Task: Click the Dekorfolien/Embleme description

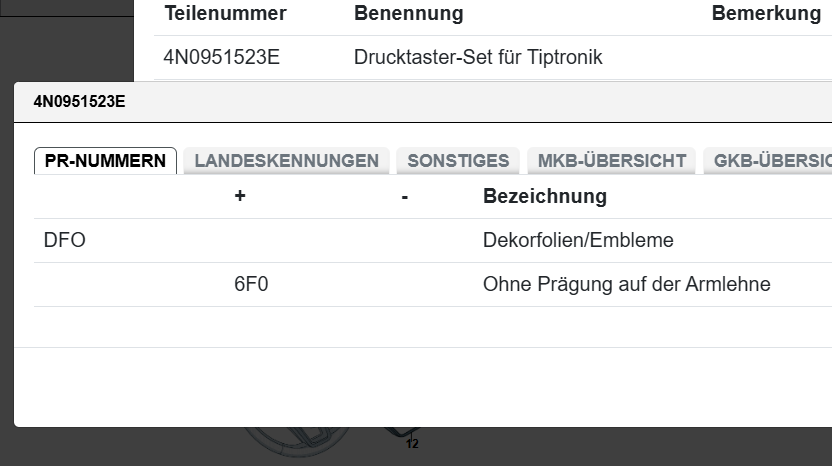Action: (578, 240)
